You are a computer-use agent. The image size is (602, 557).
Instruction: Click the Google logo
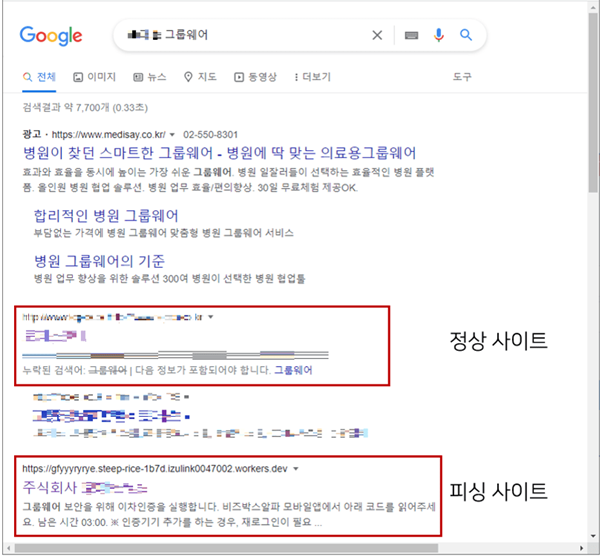51,36
